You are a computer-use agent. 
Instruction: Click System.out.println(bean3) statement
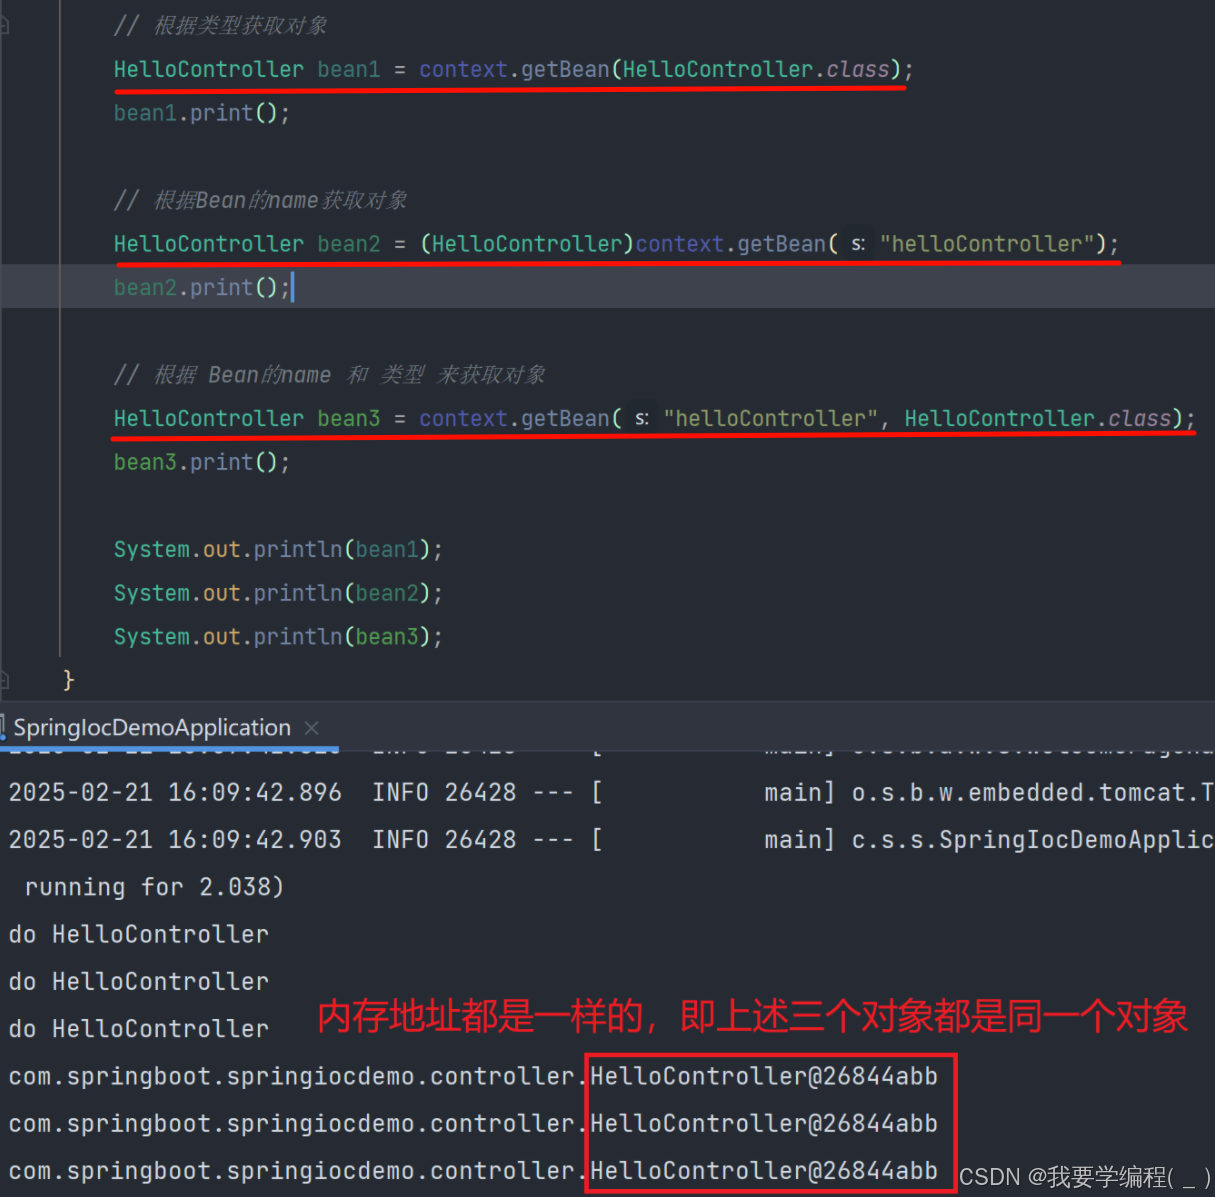click(x=278, y=636)
